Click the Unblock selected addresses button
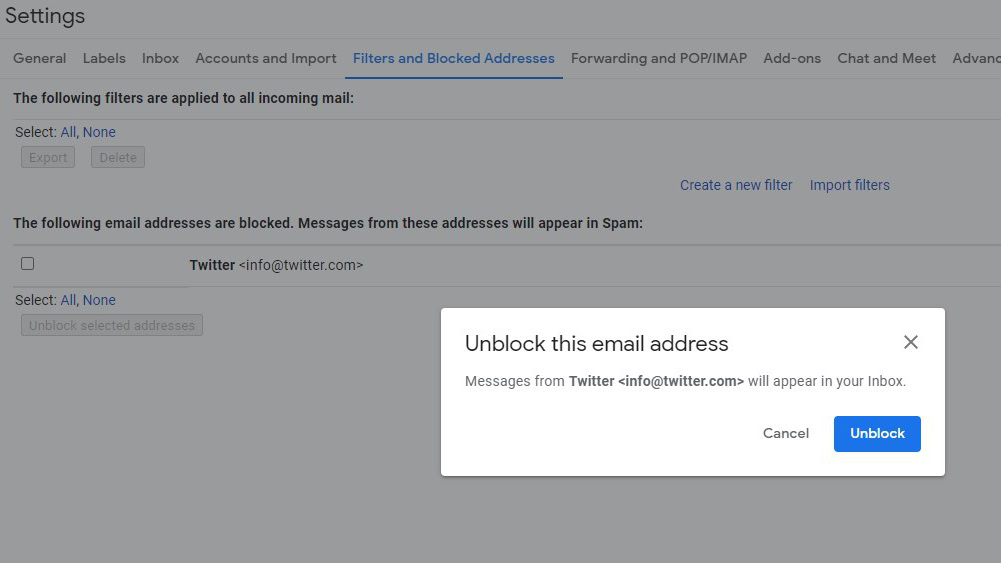Image resolution: width=1001 pixels, height=563 pixels. [112, 325]
